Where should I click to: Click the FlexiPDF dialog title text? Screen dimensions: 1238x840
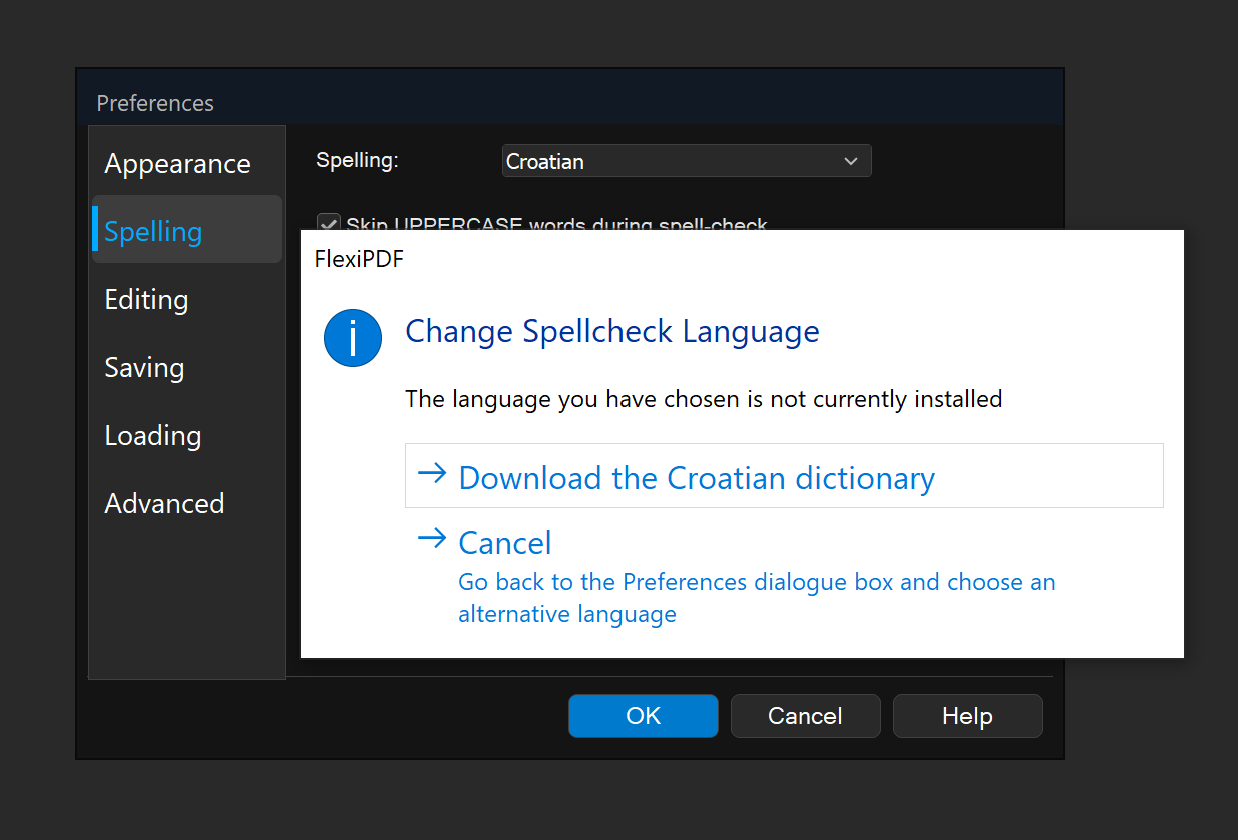(x=359, y=259)
